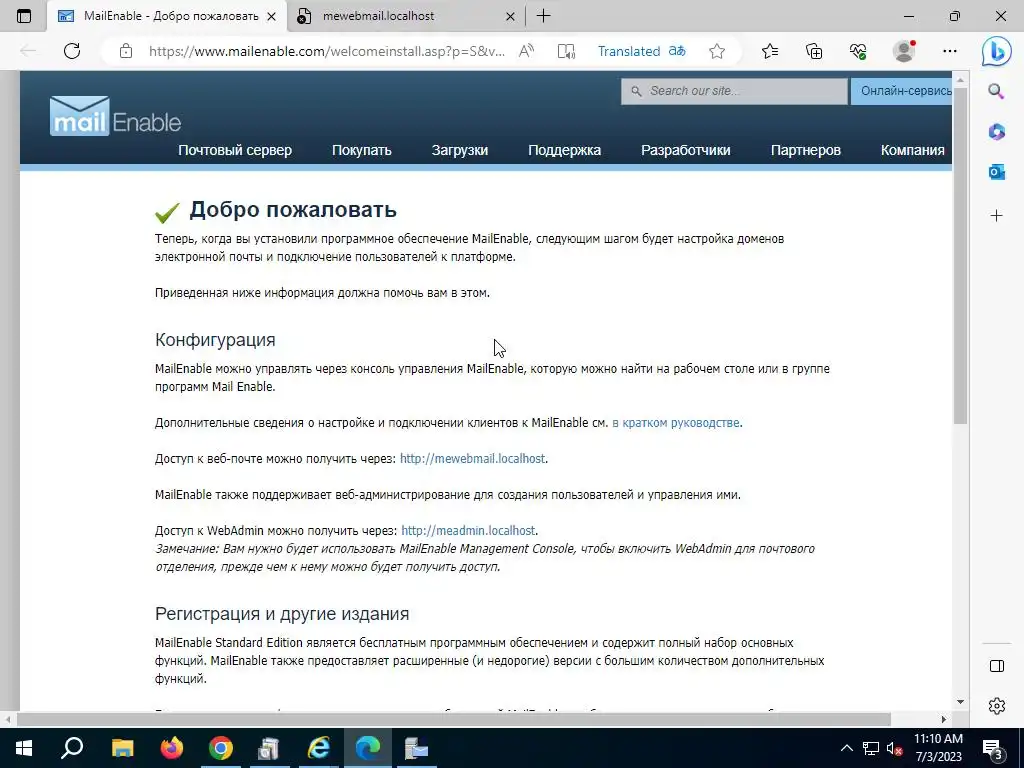1024x768 pixels.
Task: Open Windows Start menu
Action: pos(24,748)
